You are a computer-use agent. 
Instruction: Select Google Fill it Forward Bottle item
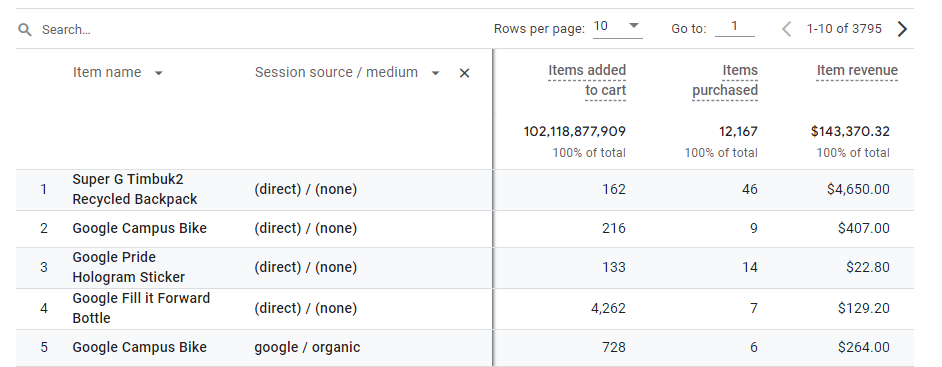tap(141, 308)
